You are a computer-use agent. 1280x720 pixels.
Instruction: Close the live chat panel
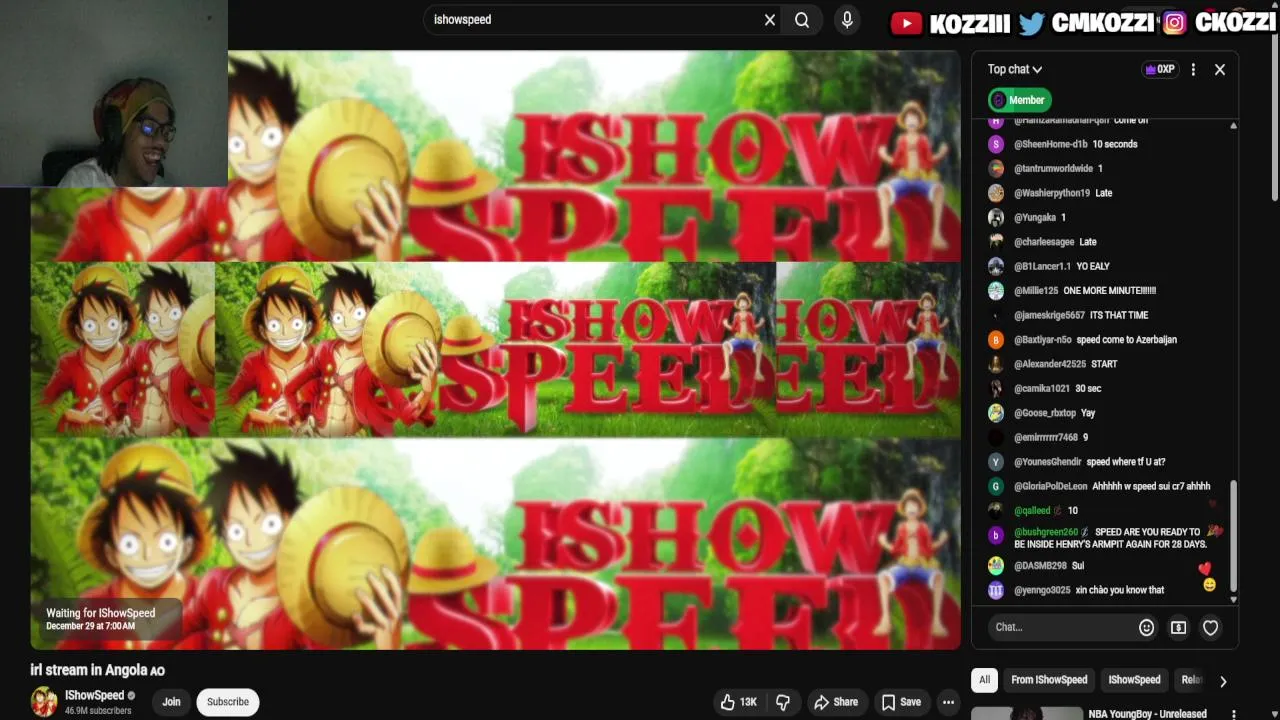[1220, 70]
